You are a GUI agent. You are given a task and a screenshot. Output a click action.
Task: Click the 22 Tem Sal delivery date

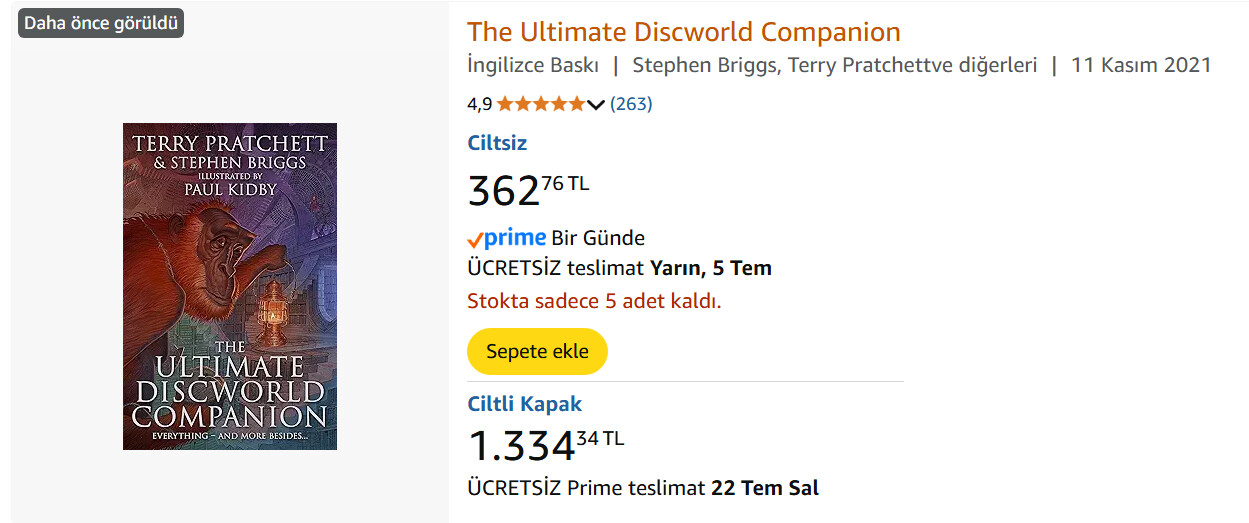(x=764, y=488)
